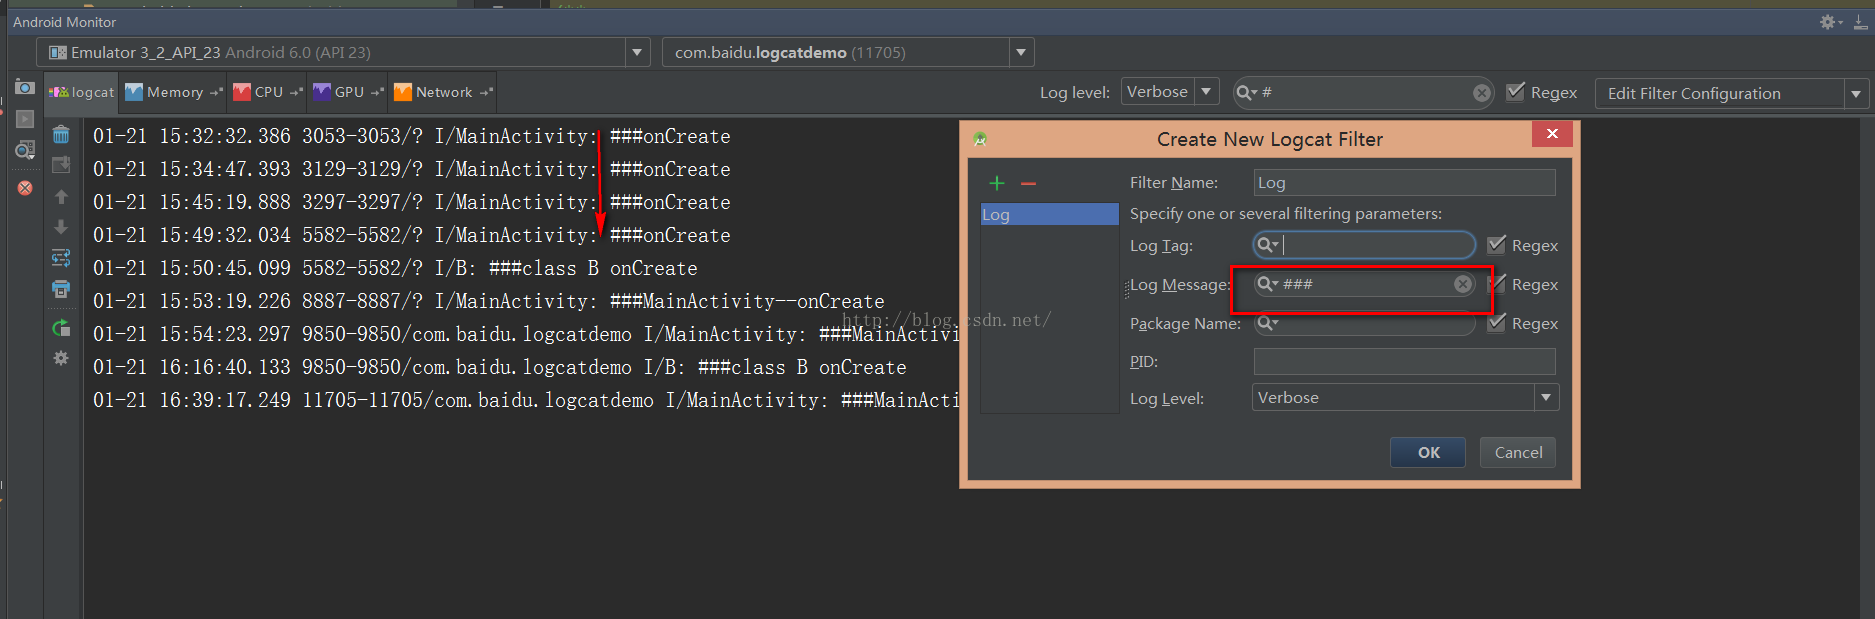Click log line 15:50:45.099 class B onCreate
The height and width of the screenshot is (619, 1875).
395,268
